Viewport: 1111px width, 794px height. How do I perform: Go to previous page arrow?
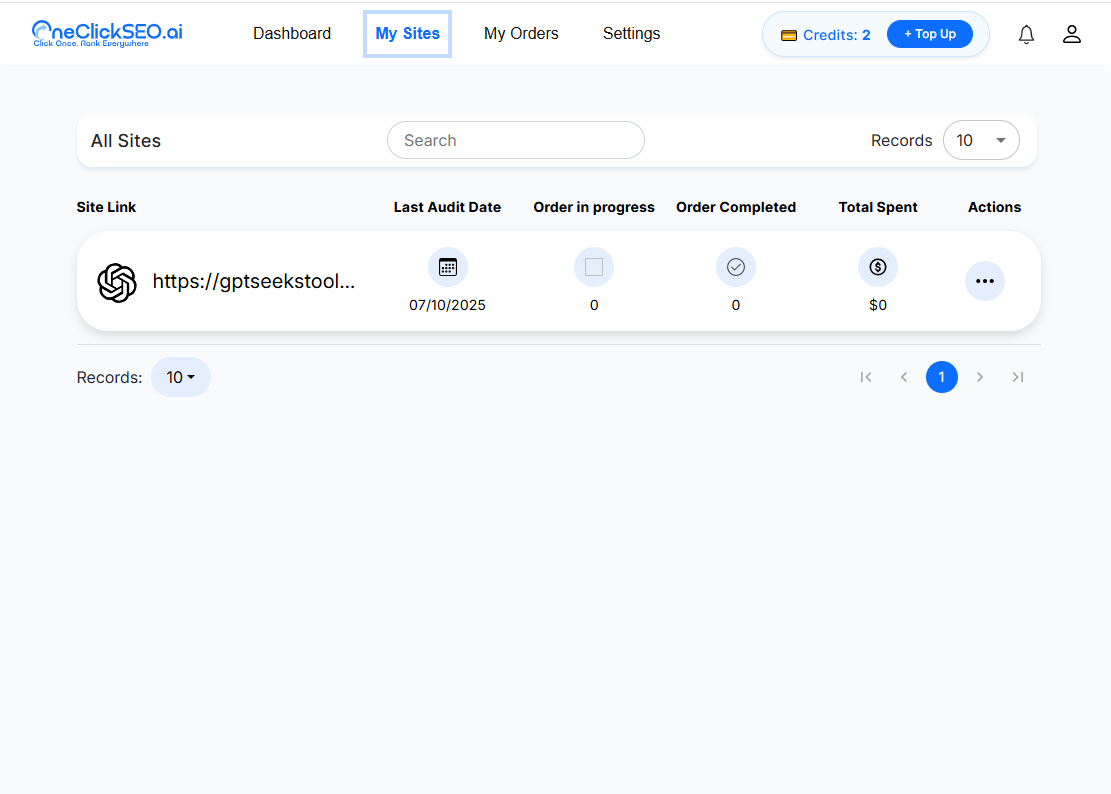(903, 377)
